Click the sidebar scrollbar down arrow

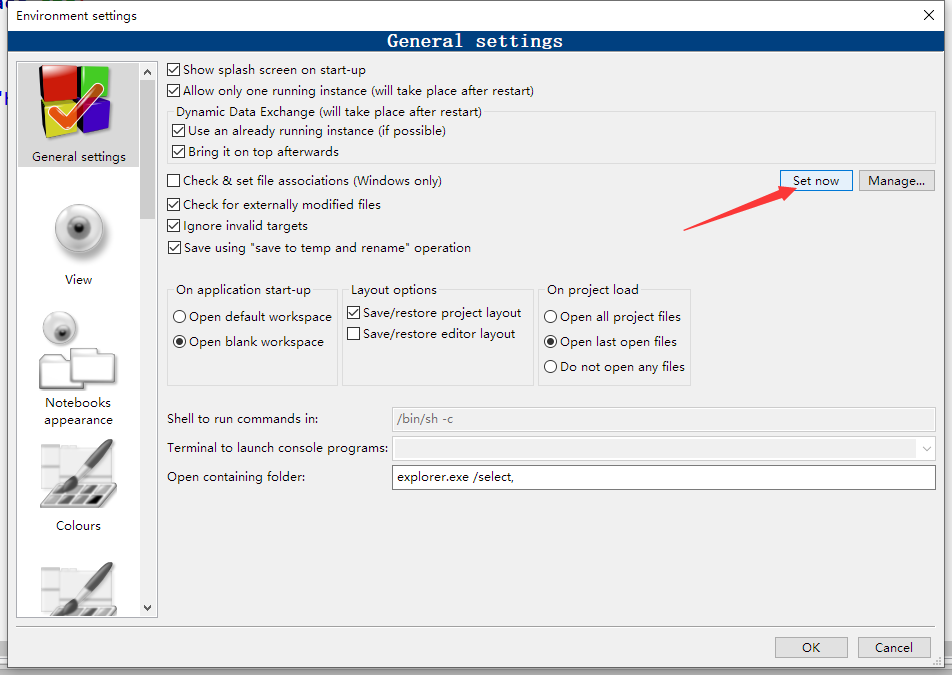(x=147, y=606)
